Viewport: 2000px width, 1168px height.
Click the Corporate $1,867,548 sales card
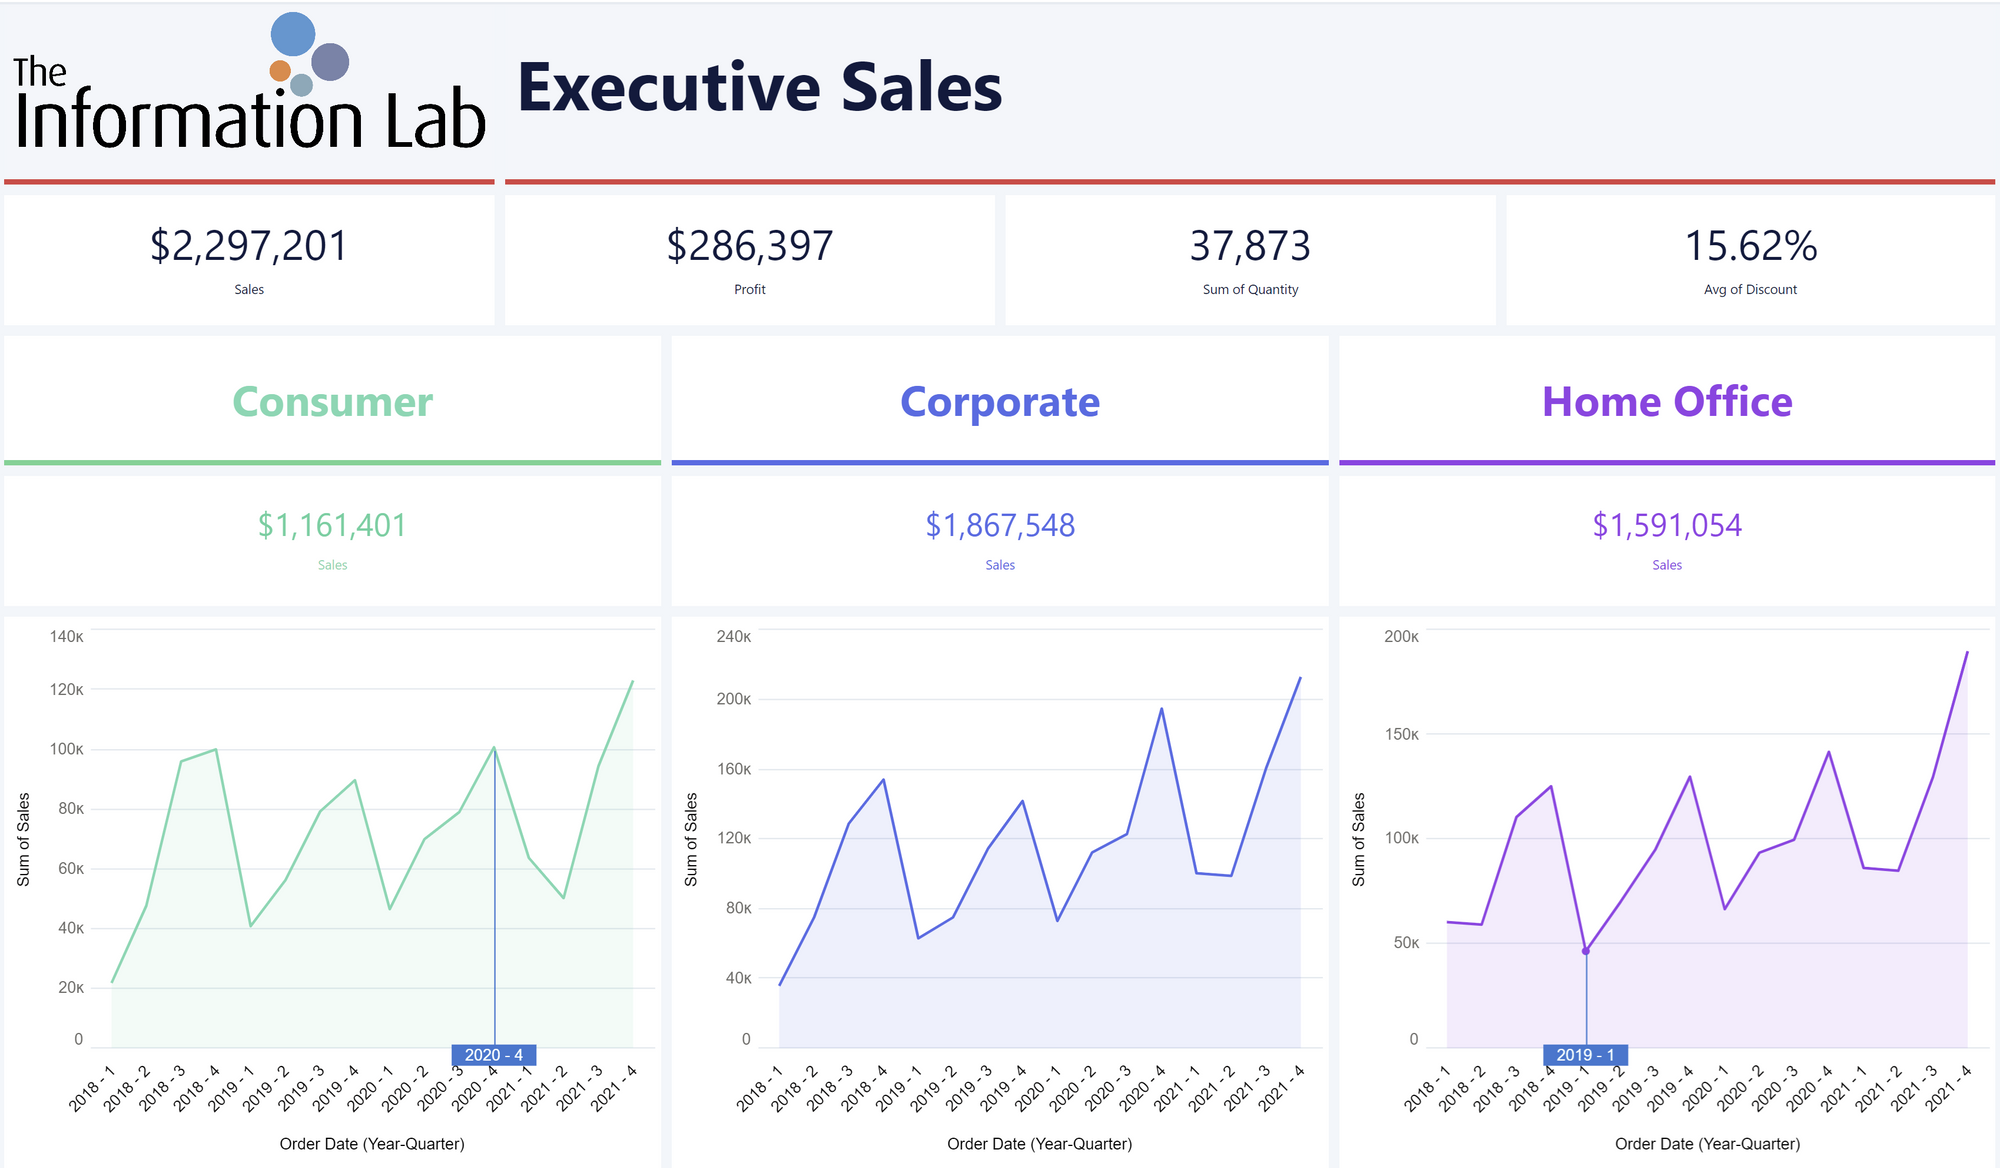point(1000,540)
